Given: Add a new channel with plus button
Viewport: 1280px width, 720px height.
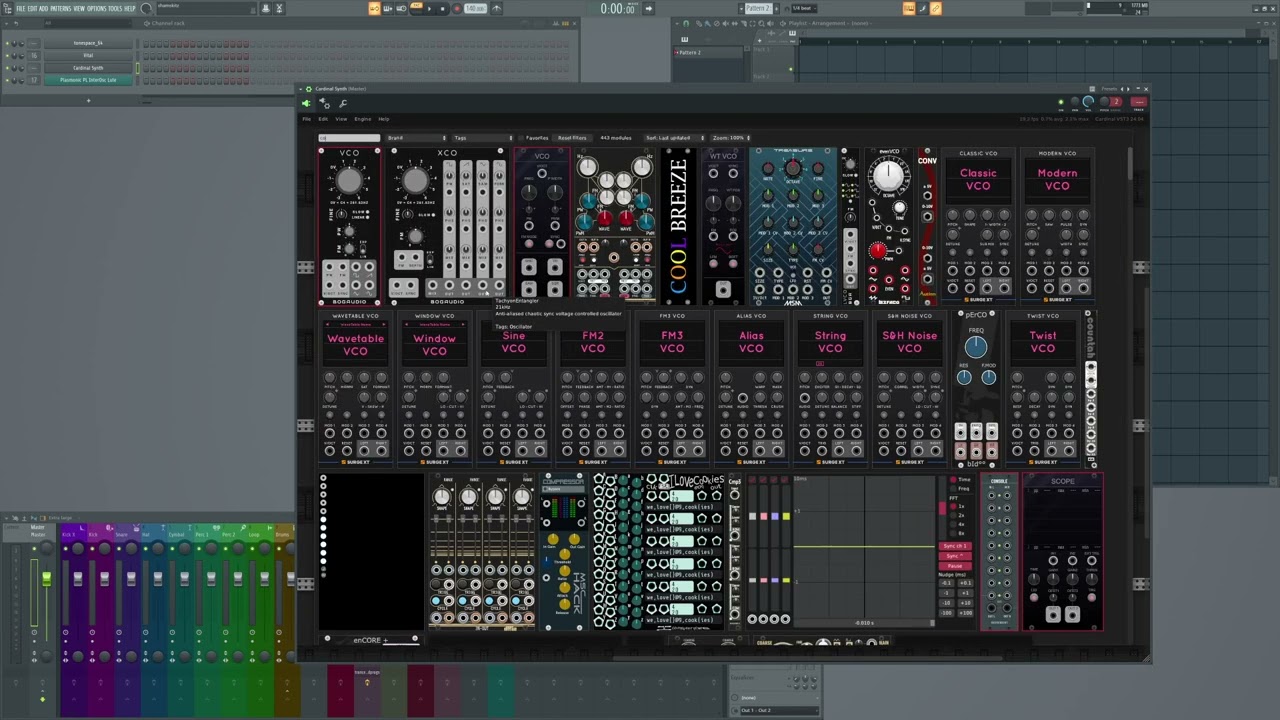Looking at the screenshot, I should click(x=88, y=100).
